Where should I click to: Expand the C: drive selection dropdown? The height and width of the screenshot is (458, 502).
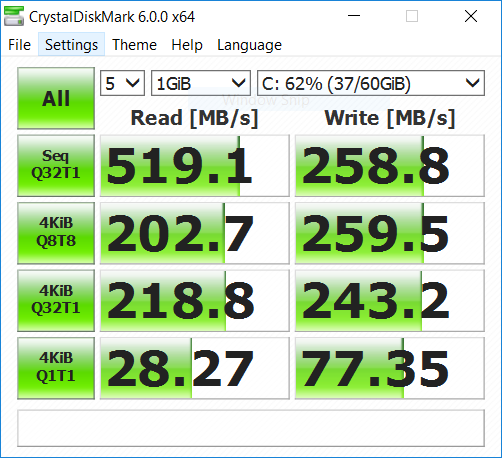point(371,83)
